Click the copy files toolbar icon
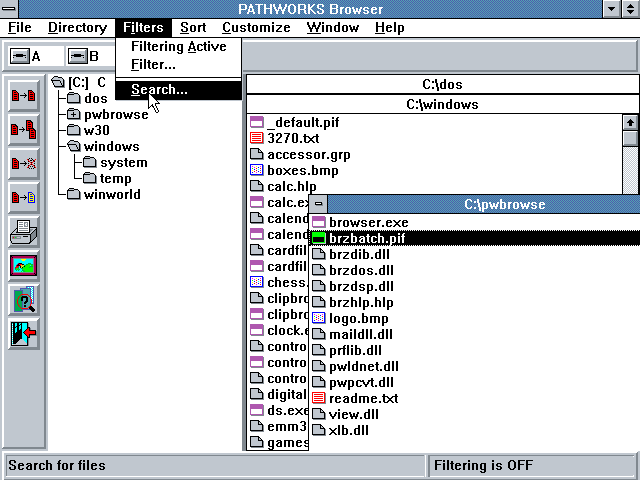The image size is (640, 480). (x=24, y=96)
